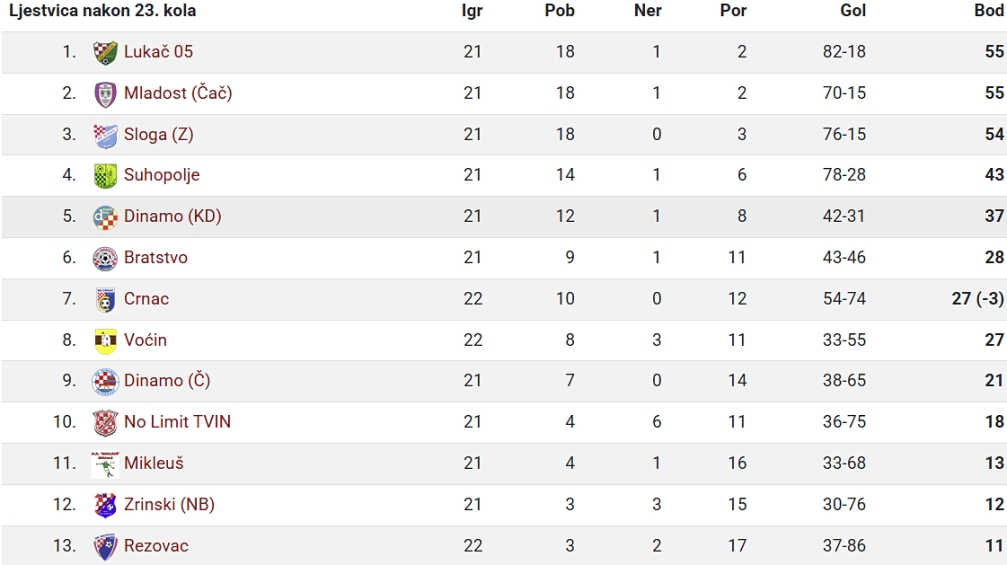Open the Suhopolje team page link
This screenshot has height=565, width=1007.
(162, 175)
